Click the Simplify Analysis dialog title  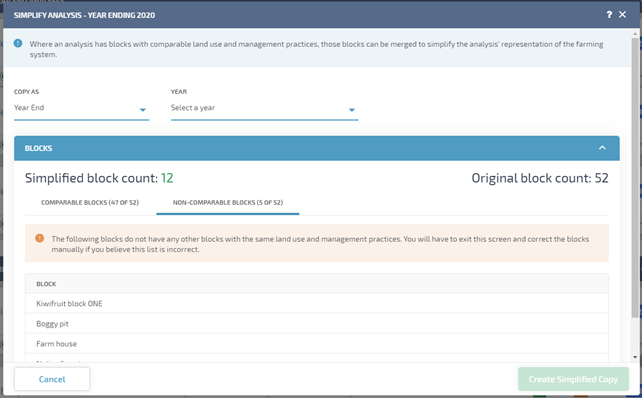coord(84,15)
